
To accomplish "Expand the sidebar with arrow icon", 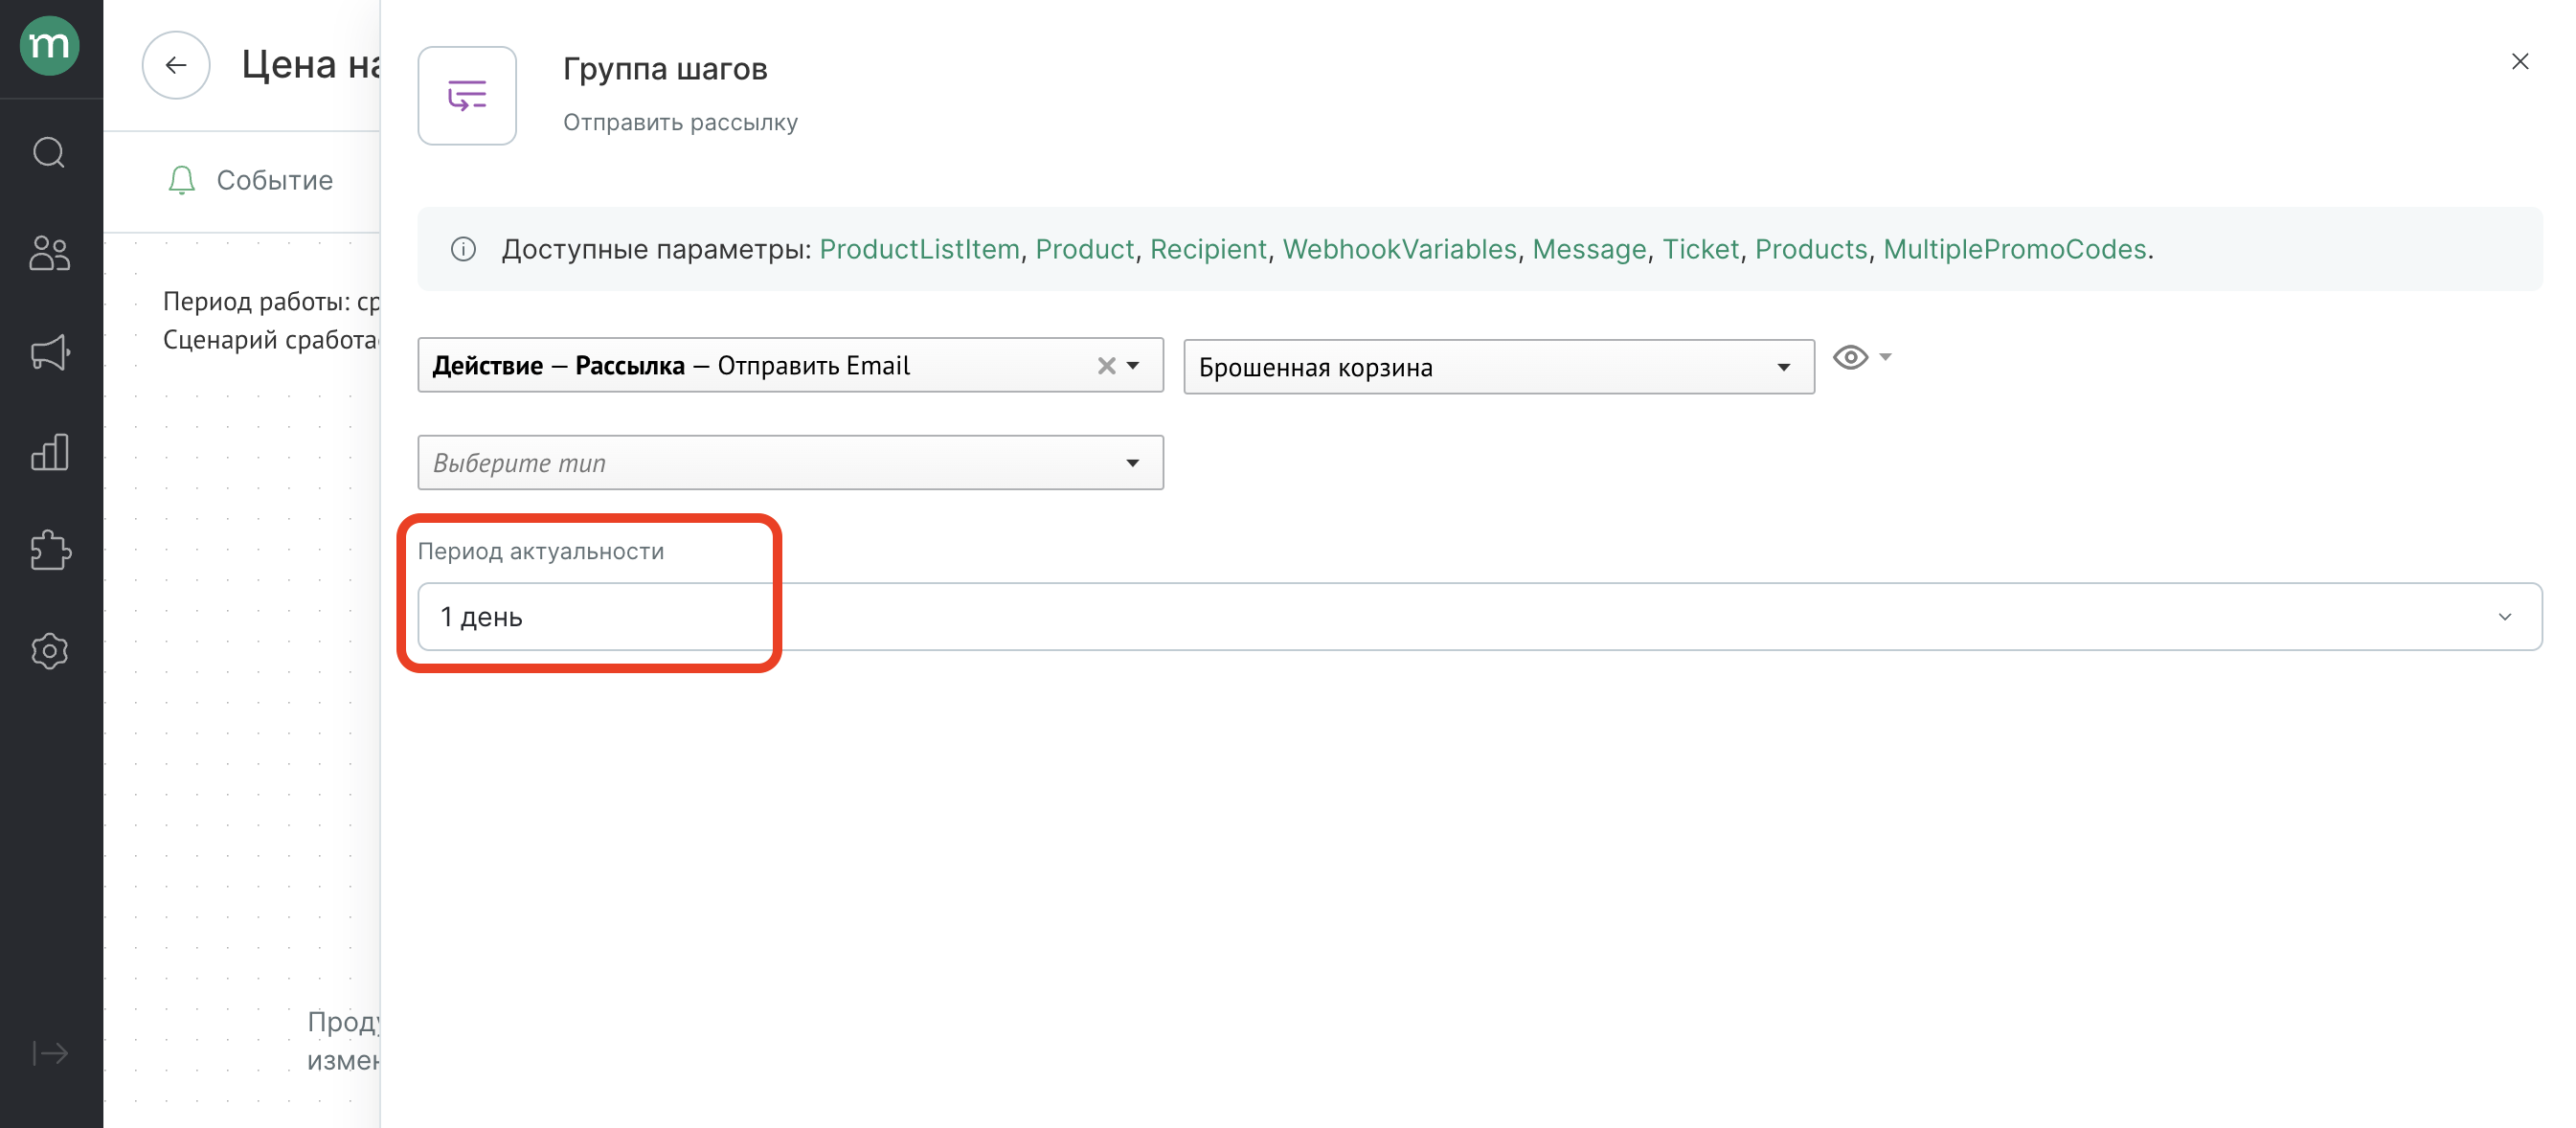I will [50, 1053].
